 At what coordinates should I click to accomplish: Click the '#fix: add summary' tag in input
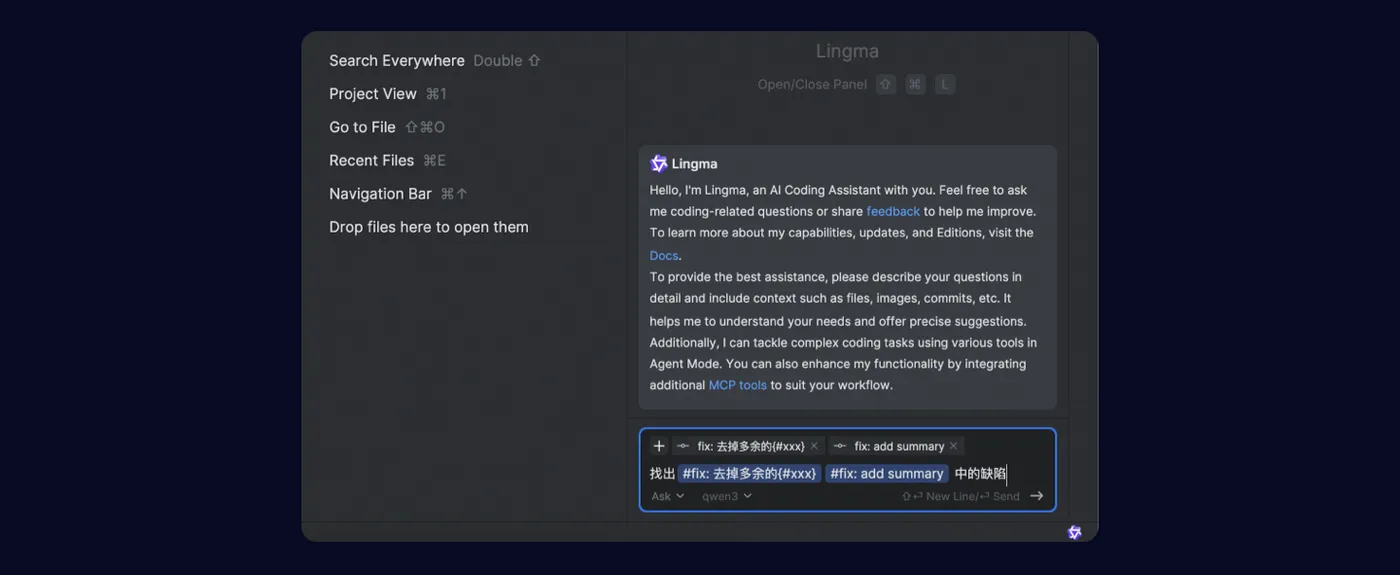pyautogui.click(x=887, y=473)
